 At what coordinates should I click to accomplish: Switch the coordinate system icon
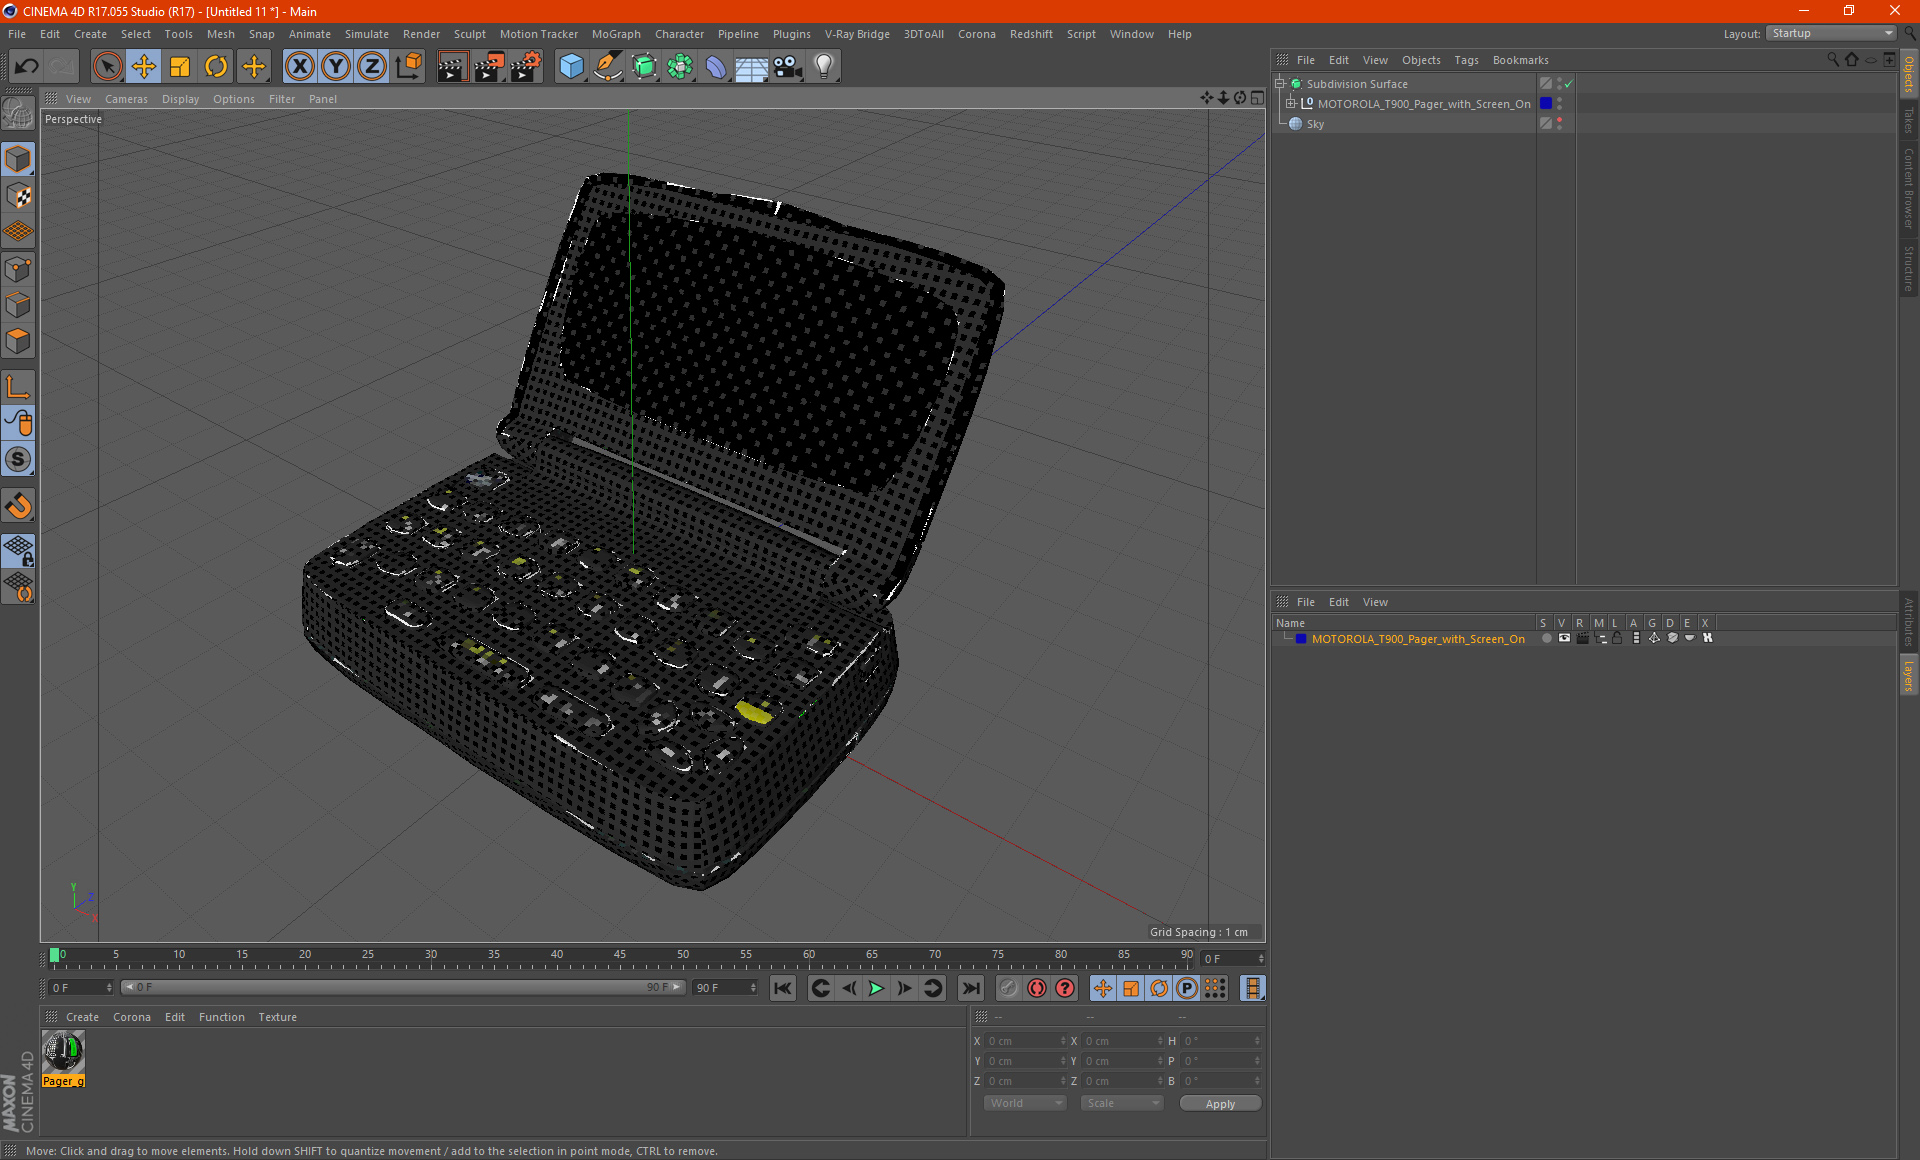click(x=408, y=66)
